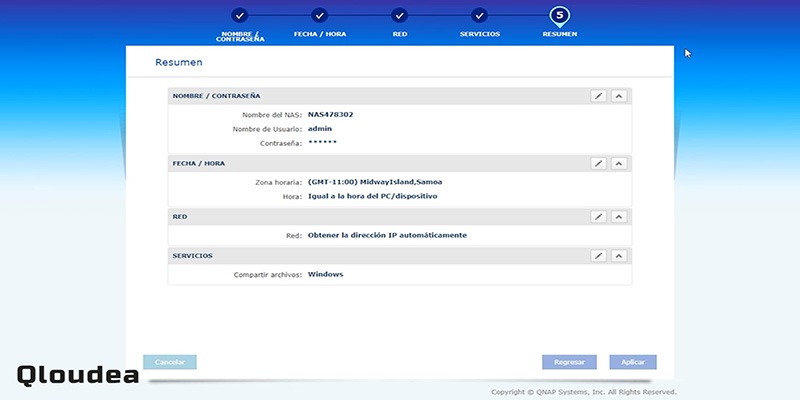Image resolution: width=800 pixels, height=400 pixels.
Task: Click the 'Compartir archivos:' label
Action: click(x=268, y=275)
